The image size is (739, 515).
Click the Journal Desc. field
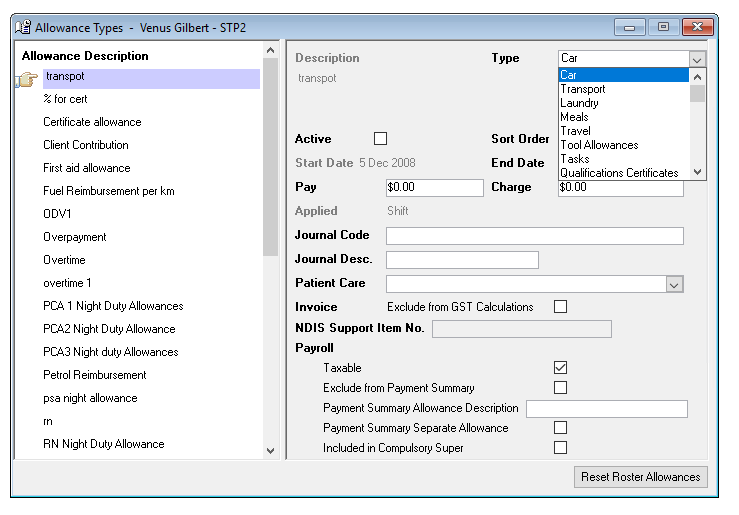[x=462, y=260]
